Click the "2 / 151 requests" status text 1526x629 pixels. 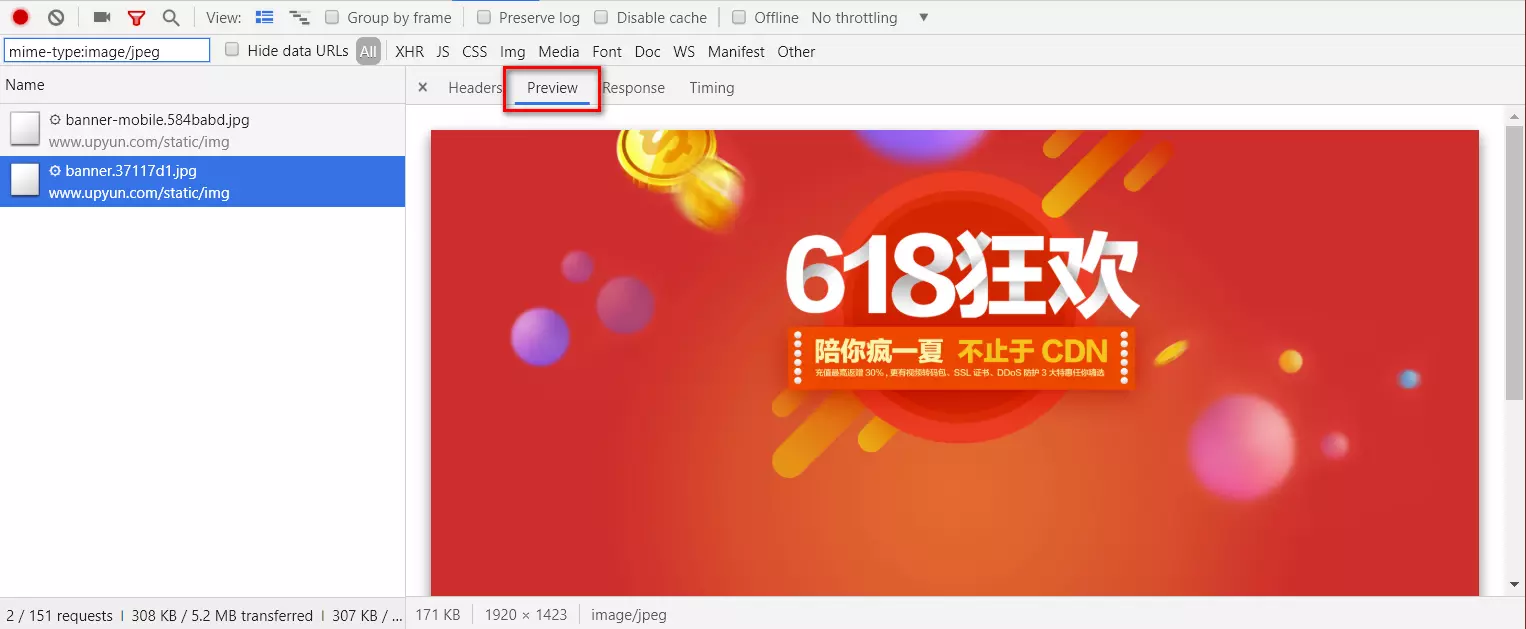[x=59, y=615]
